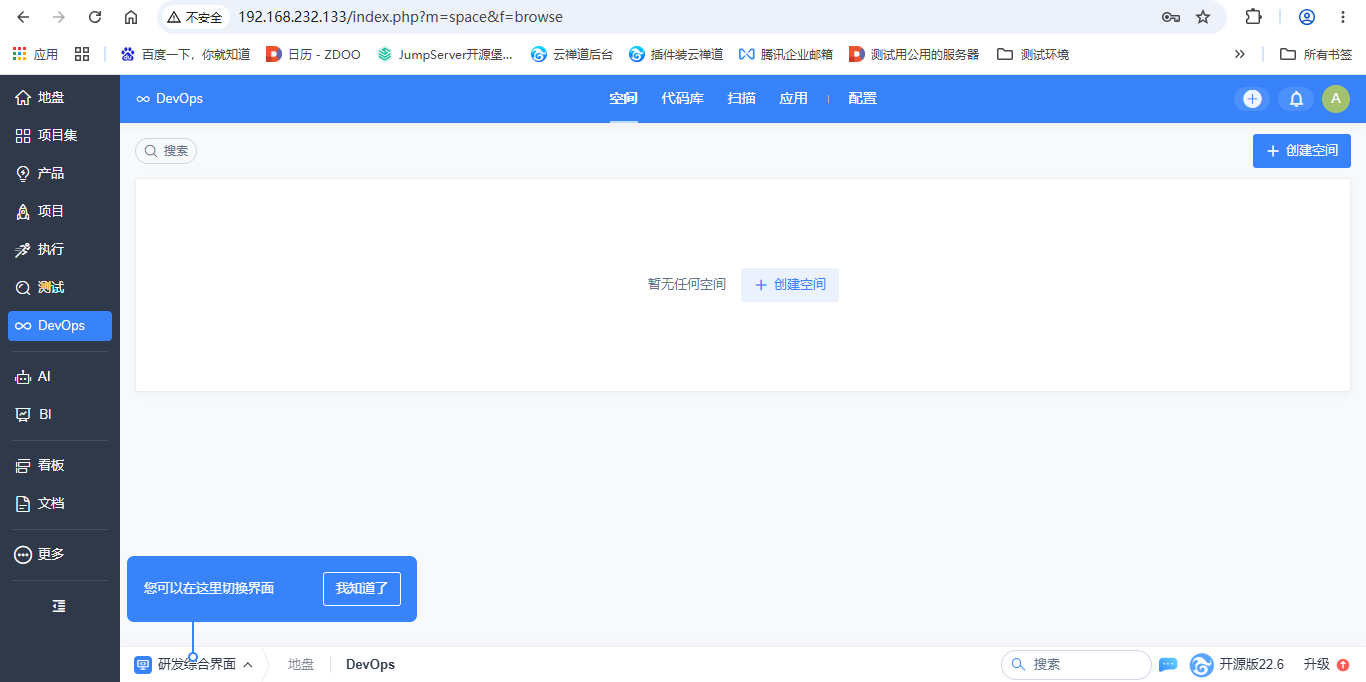Viewport: 1366px width, 682px height.
Task: Open the 地盘 sidebar item
Action: coord(60,97)
